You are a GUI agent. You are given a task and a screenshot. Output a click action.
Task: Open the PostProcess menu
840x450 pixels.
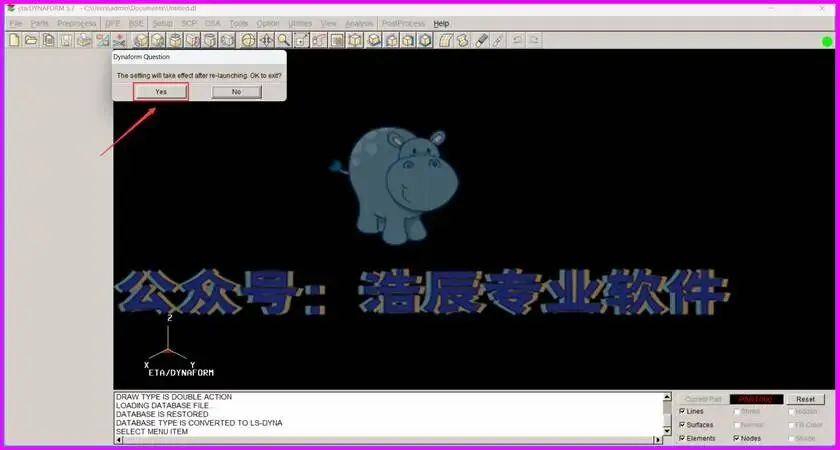click(403, 24)
